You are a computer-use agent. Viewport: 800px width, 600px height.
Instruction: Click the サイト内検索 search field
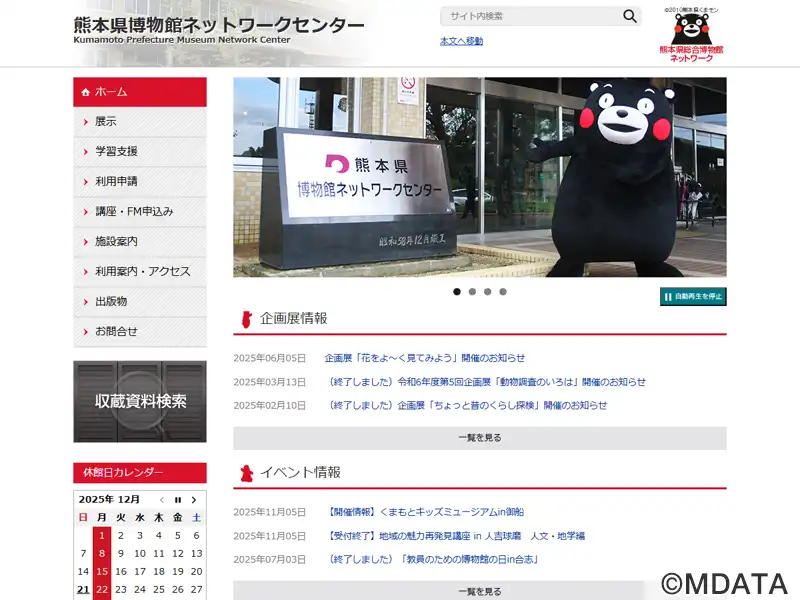coord(530,16)
